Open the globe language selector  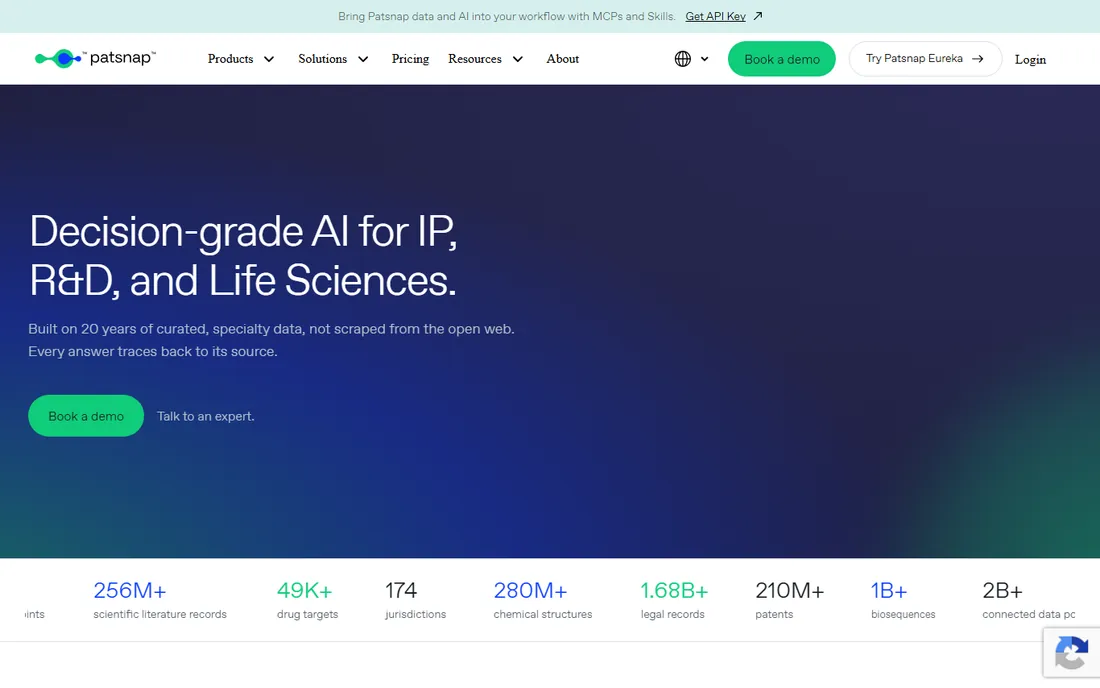(683, 59)
